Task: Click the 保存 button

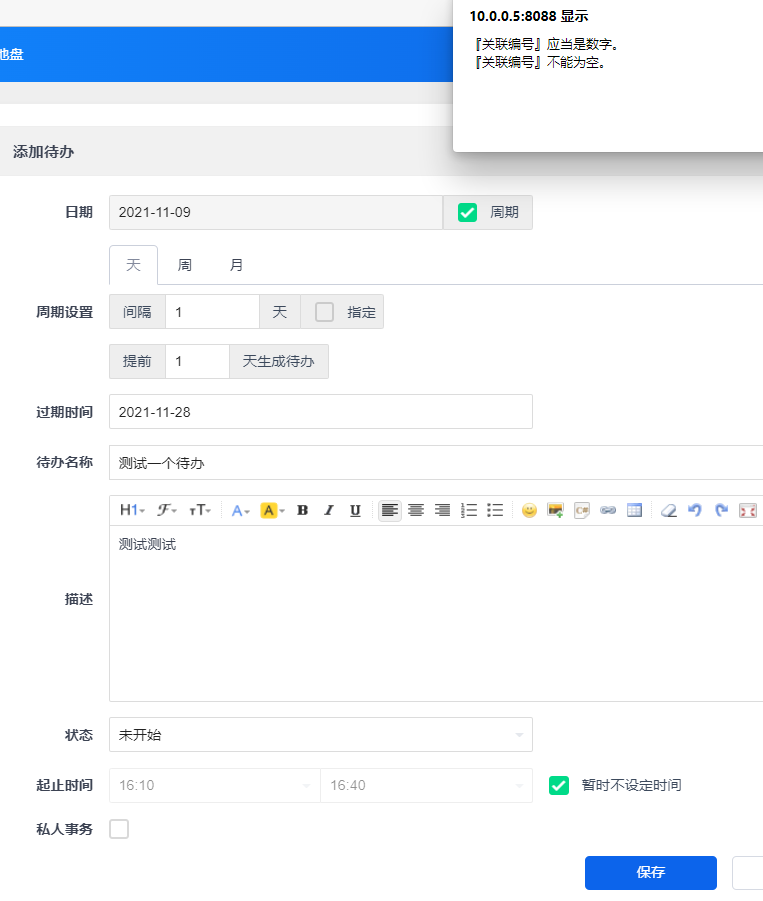Action: pos(650,872)
